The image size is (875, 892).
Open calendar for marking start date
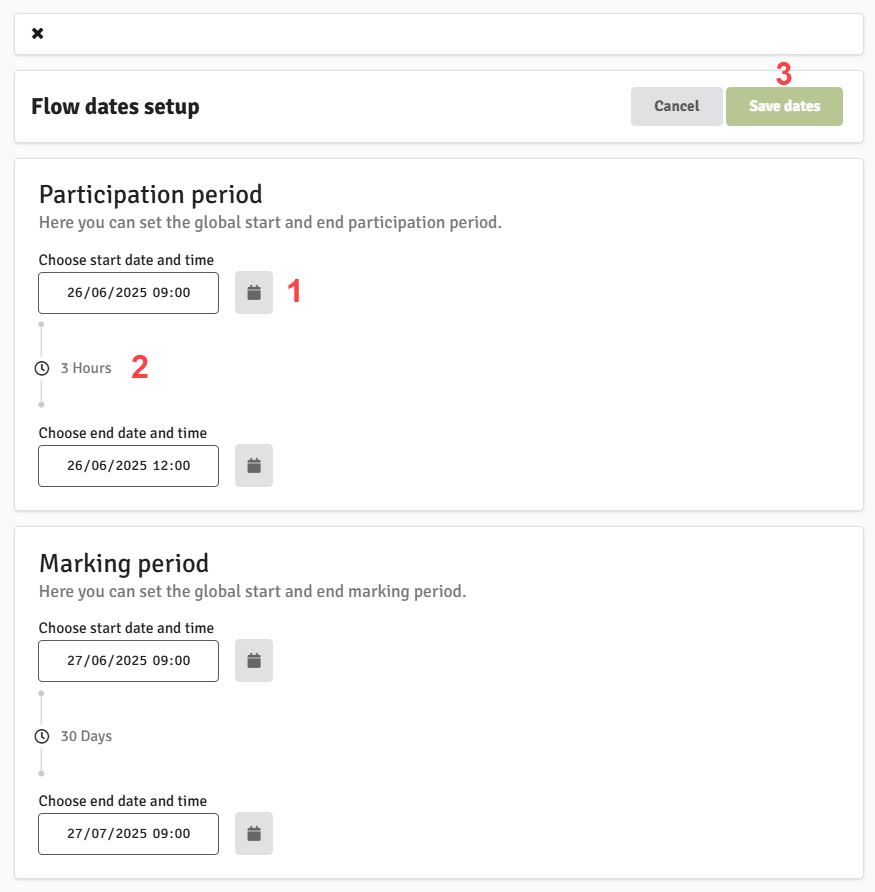coord(254,660)
